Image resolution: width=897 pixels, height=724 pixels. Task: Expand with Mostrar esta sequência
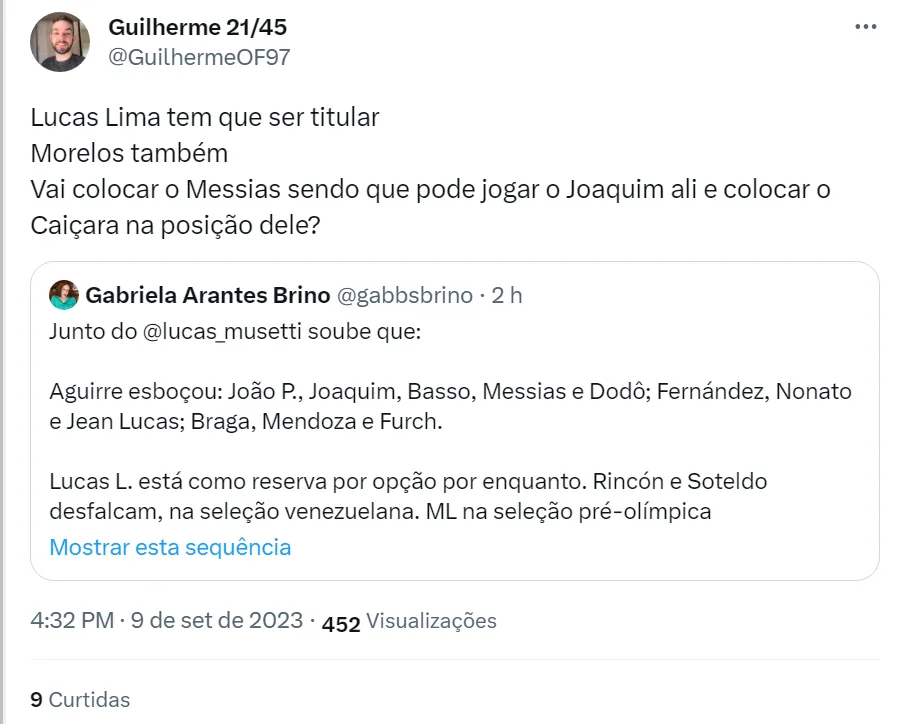170,547
